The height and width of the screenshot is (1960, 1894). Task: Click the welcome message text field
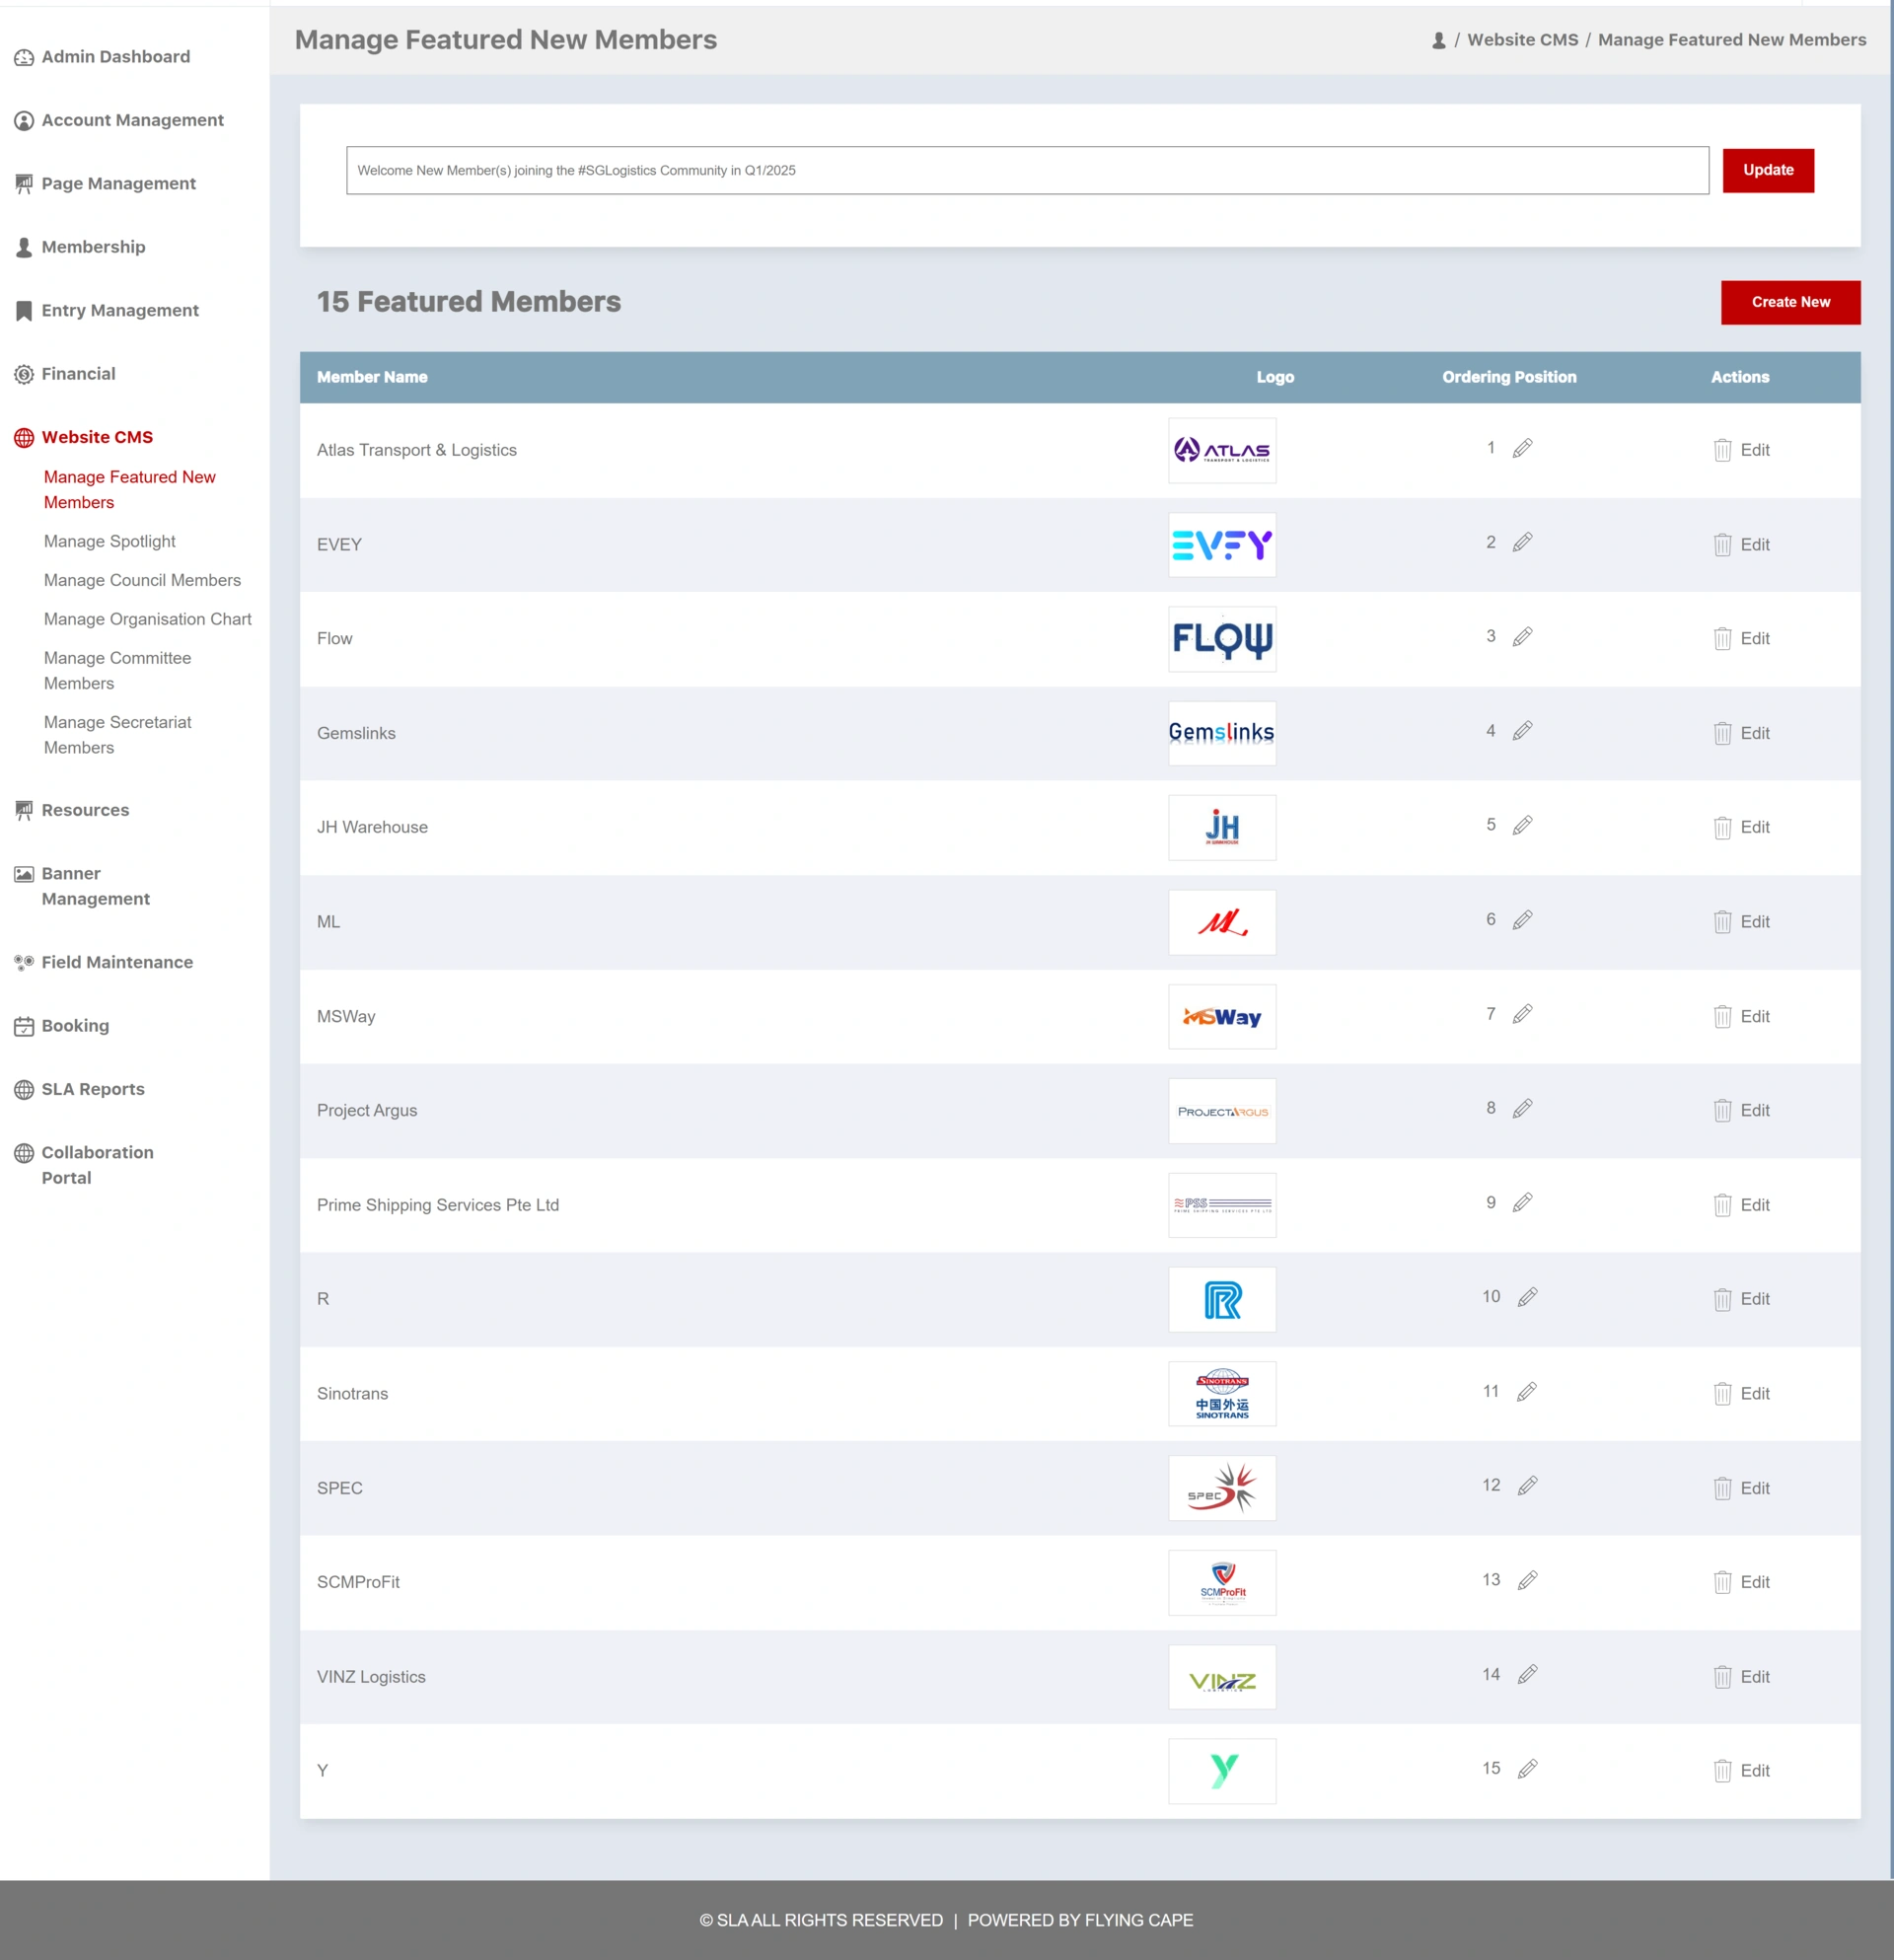click(1026, 170)
